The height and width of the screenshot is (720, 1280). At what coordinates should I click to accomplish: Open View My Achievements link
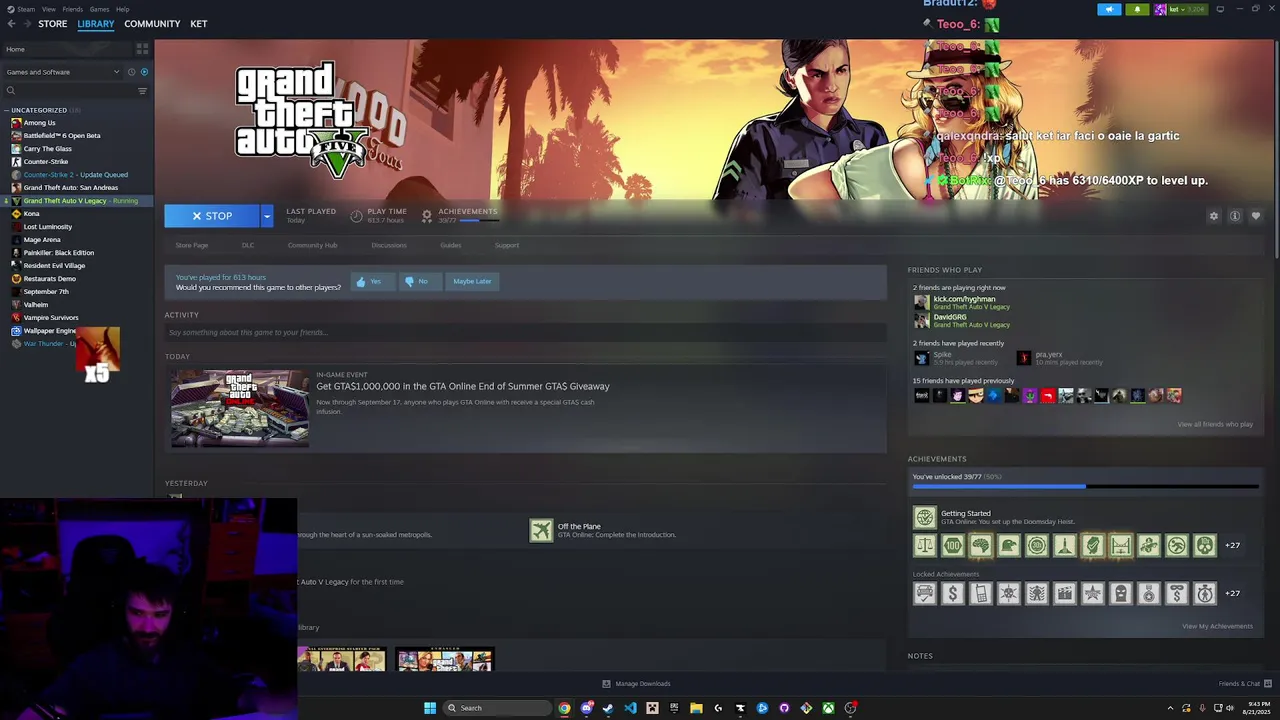click(1217, 626)
